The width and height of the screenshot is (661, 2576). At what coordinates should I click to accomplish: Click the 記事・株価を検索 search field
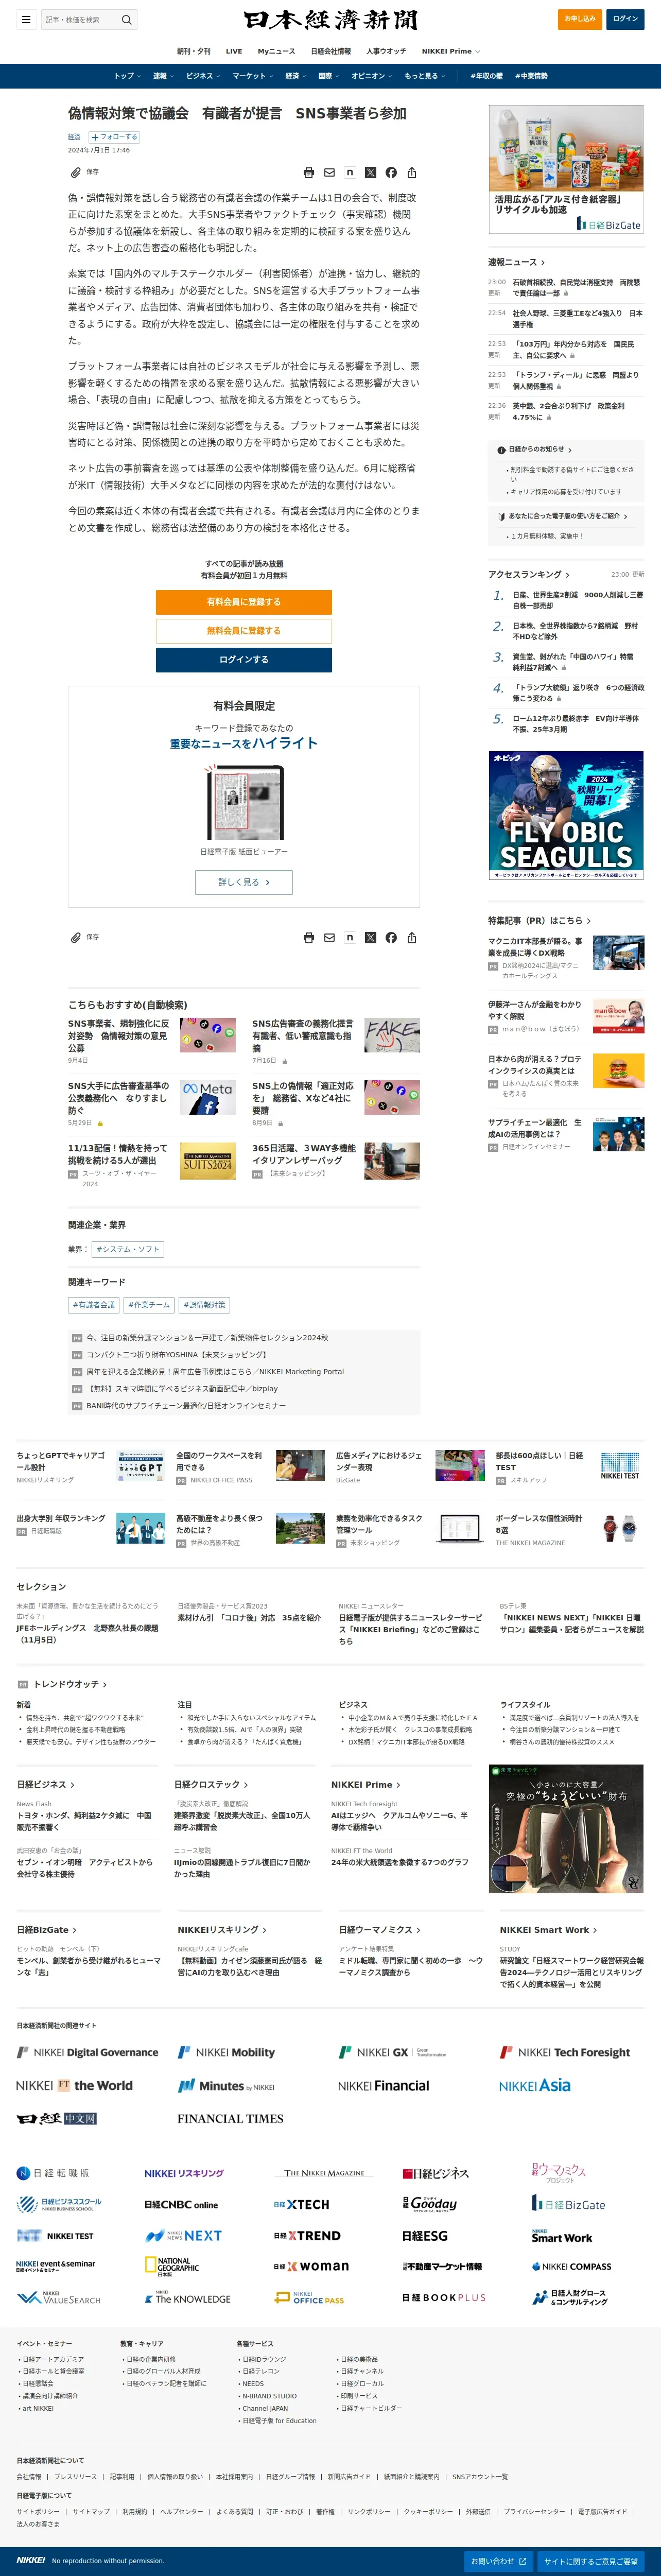click(x=80, y=19)
